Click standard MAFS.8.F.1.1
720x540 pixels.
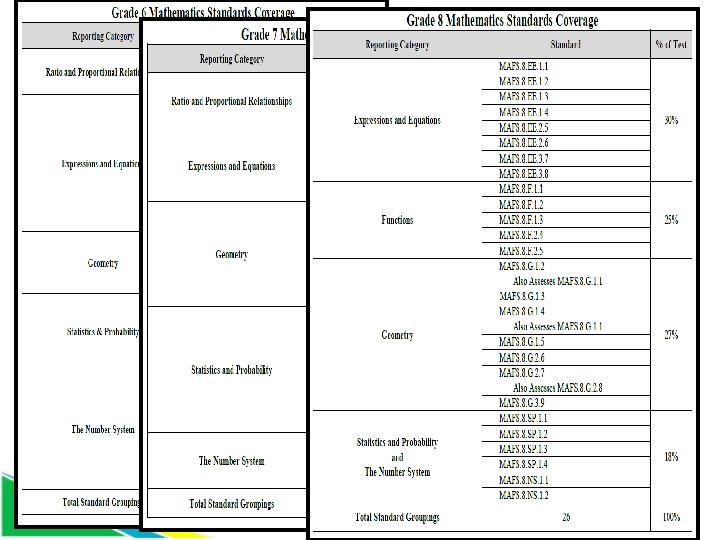coord(521,189)
